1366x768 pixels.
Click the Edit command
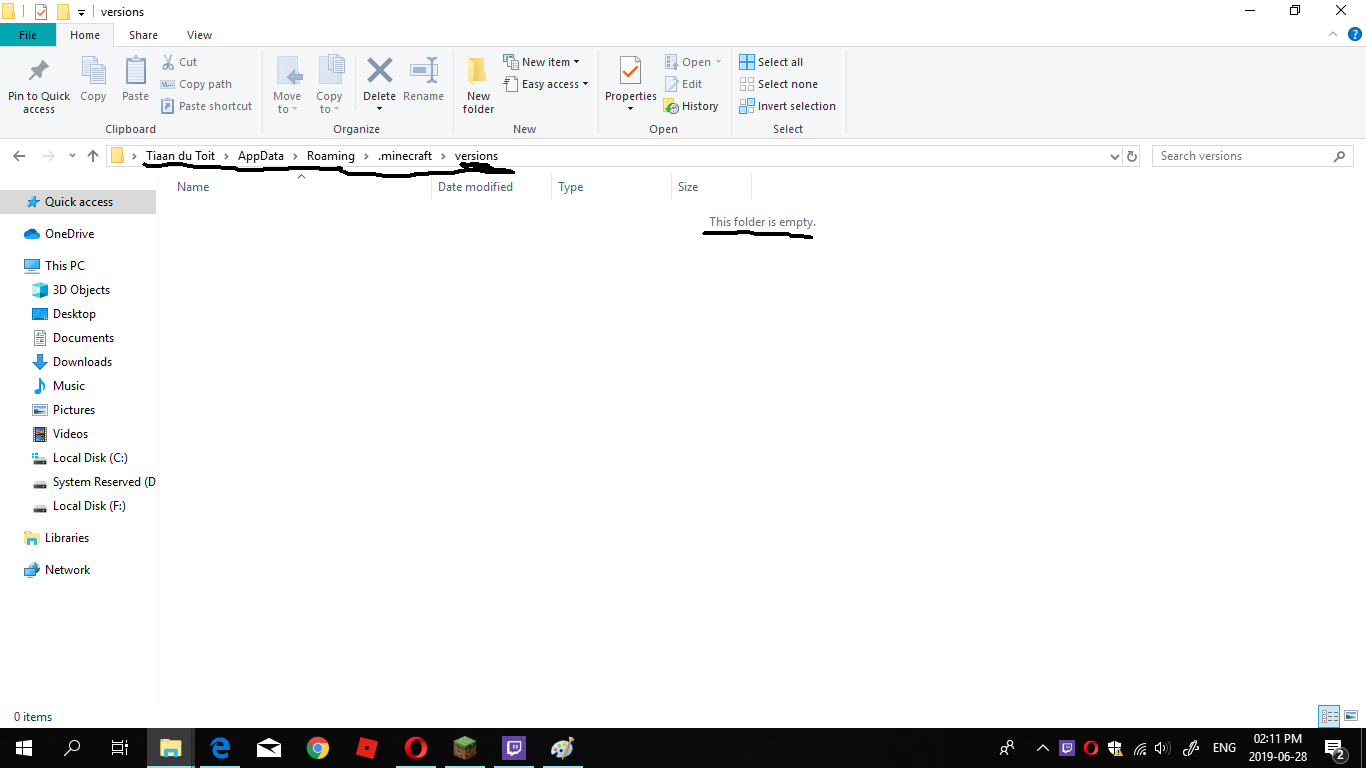click(x=683, y=84)
